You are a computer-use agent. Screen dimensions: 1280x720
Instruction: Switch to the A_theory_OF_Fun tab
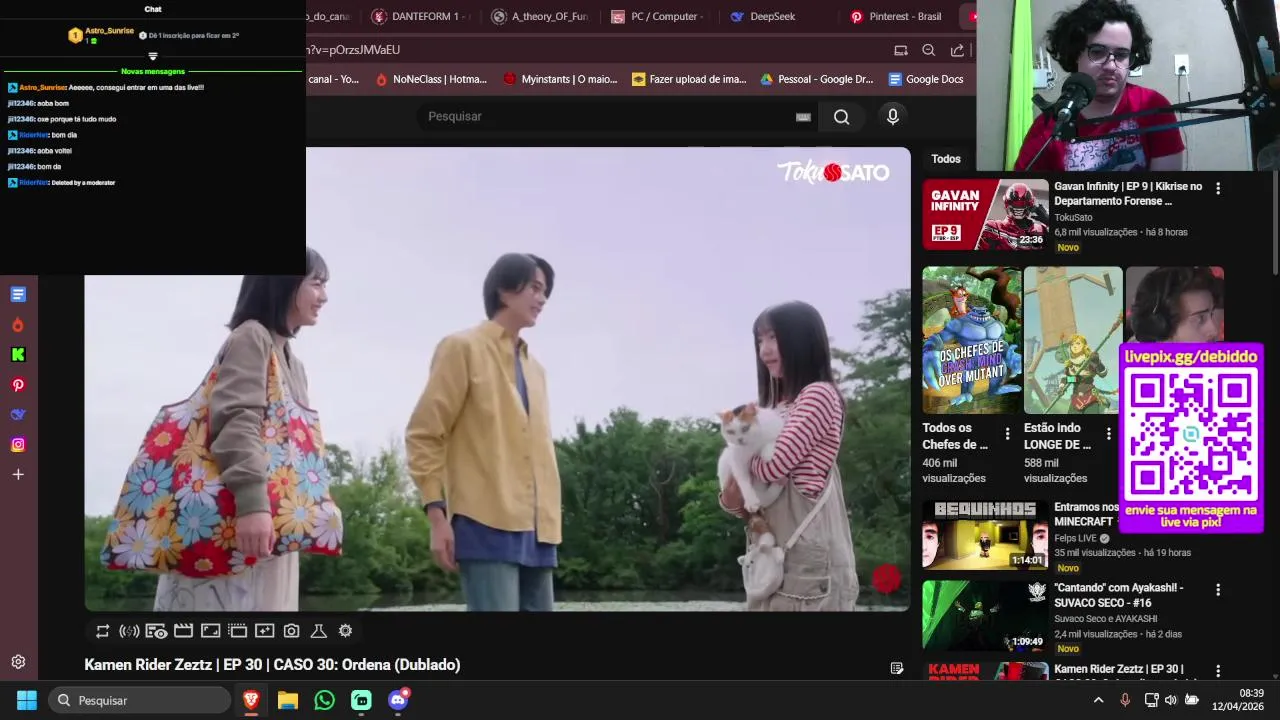point(543,17)
